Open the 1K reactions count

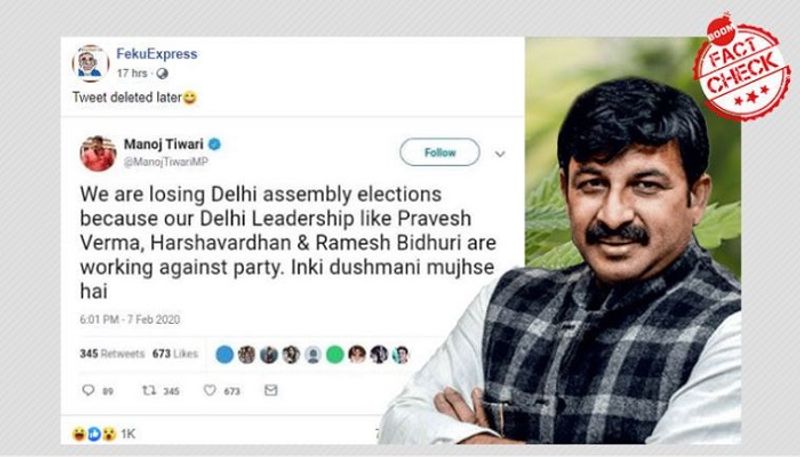128,434
